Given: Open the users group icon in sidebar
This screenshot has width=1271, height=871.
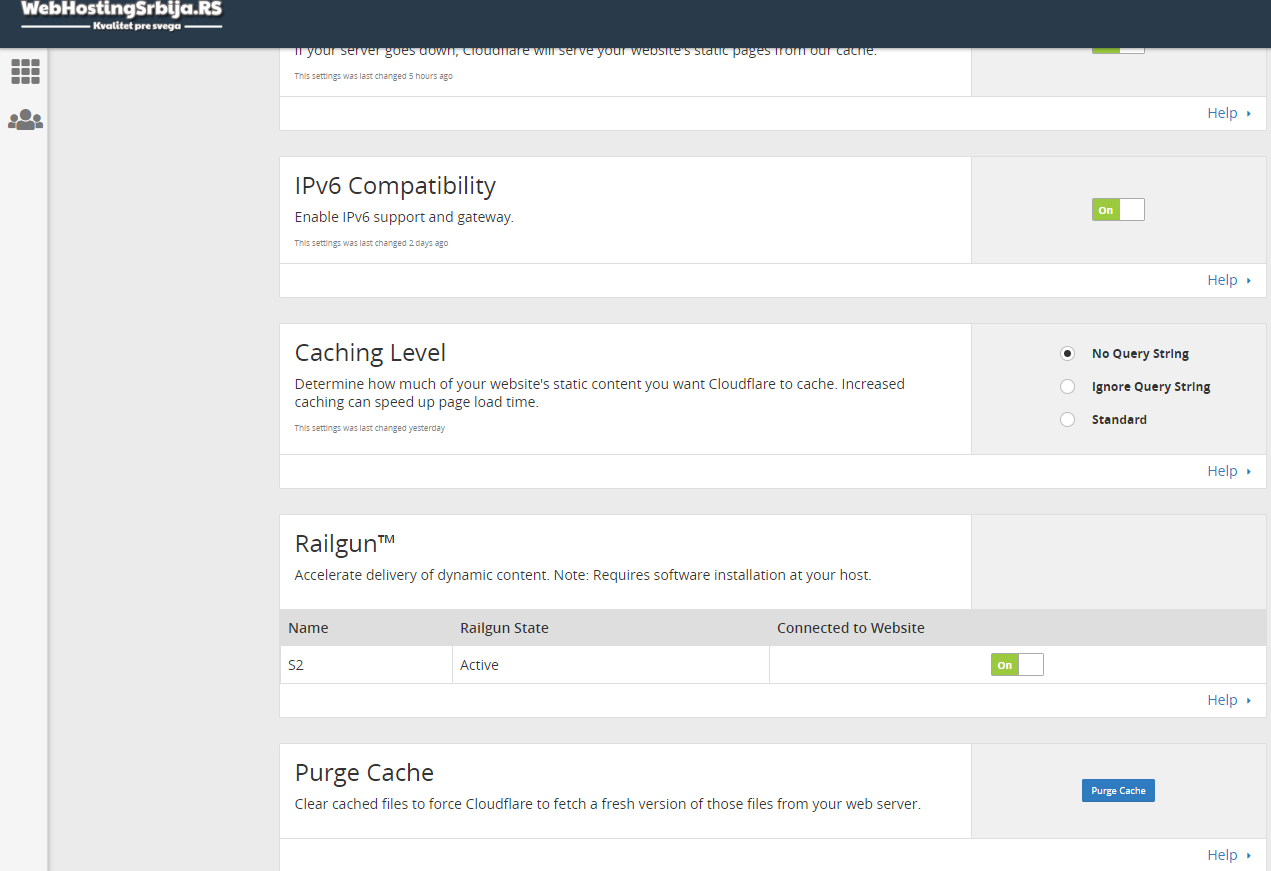Looking at the screenshot, I should [26, 120].
